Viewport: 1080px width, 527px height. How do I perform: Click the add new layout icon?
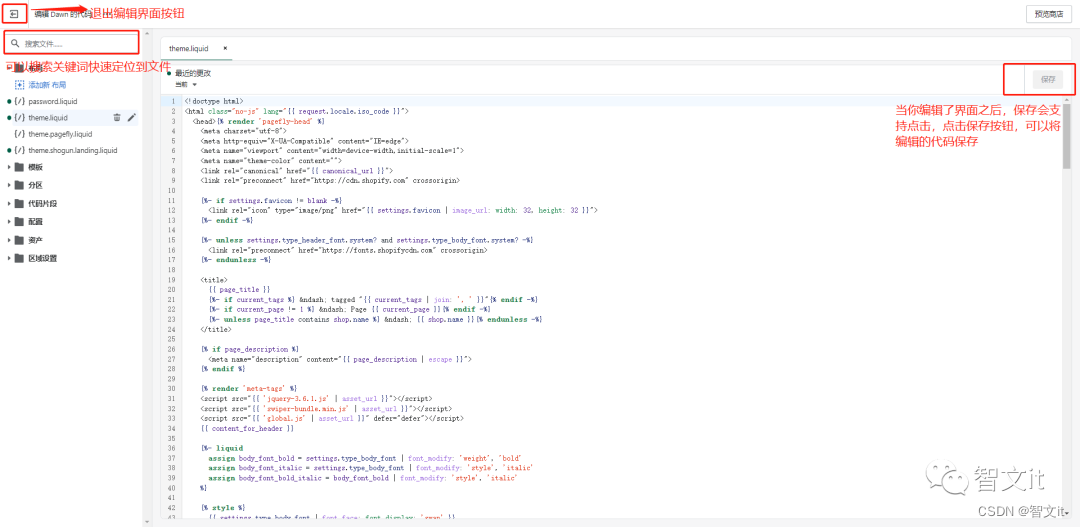pos(19,85)
